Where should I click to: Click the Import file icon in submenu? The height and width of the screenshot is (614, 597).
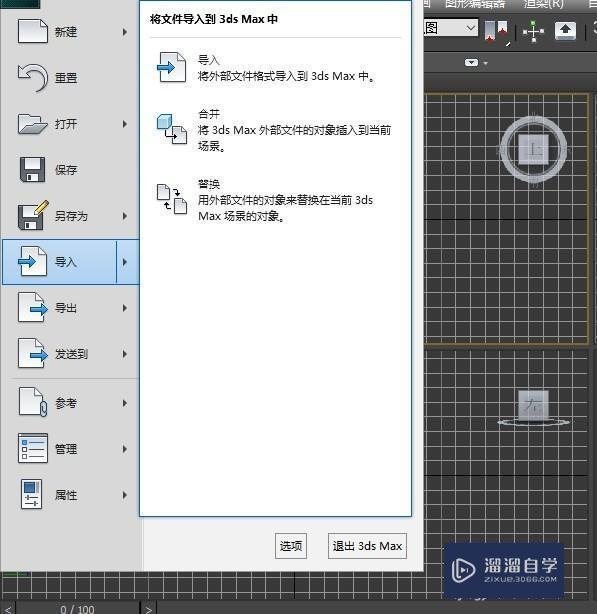tap(171, 67)
